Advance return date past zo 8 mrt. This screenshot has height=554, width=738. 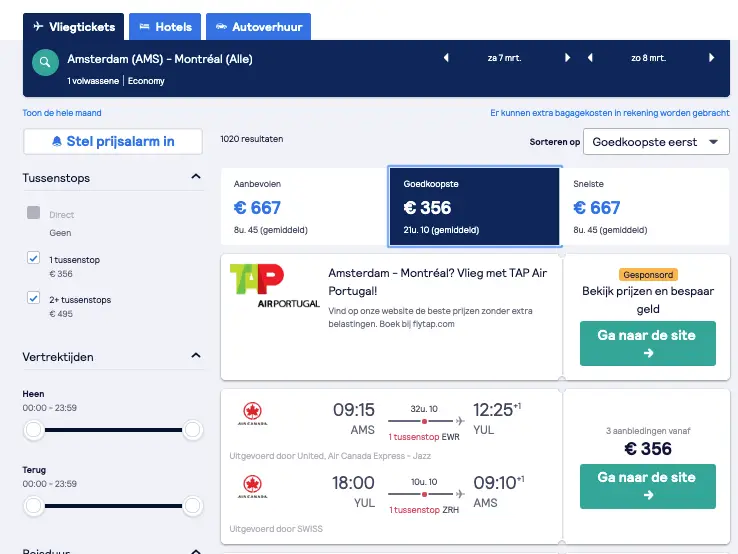pos(711,58)
